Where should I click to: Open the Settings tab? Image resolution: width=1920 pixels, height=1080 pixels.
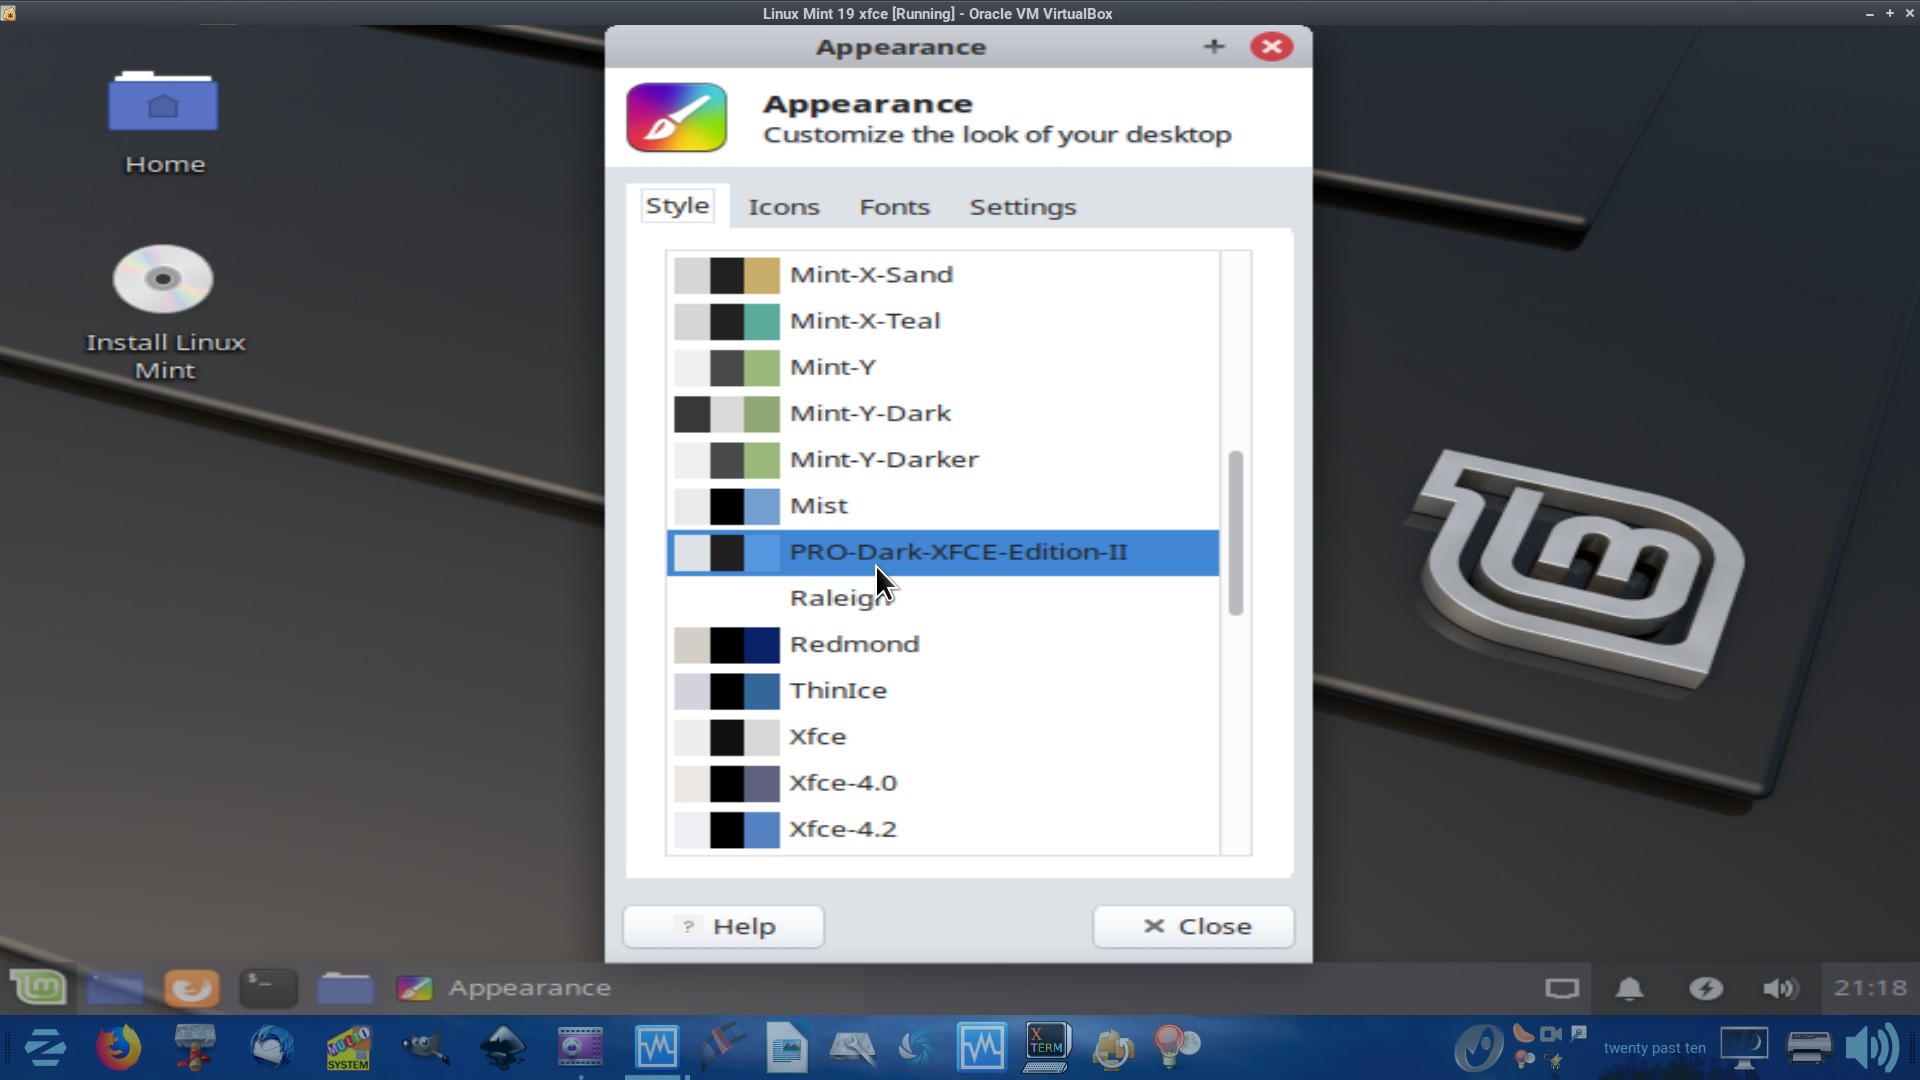[x=1022, y=207]
